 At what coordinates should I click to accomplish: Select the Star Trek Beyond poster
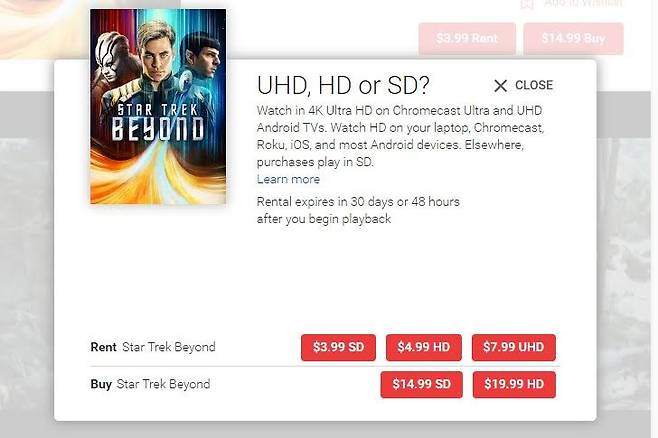pos(158,106)
